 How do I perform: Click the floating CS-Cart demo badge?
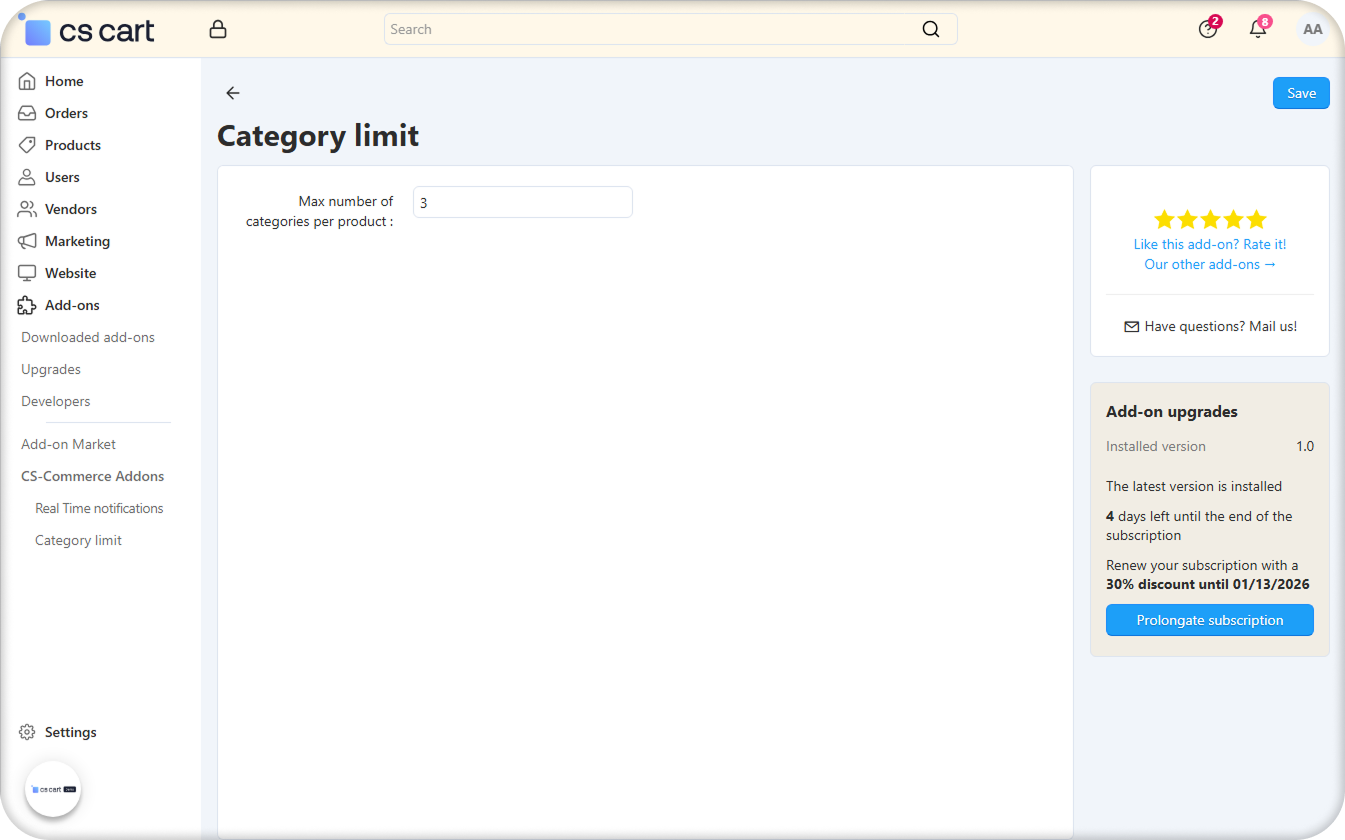point(53,789)
